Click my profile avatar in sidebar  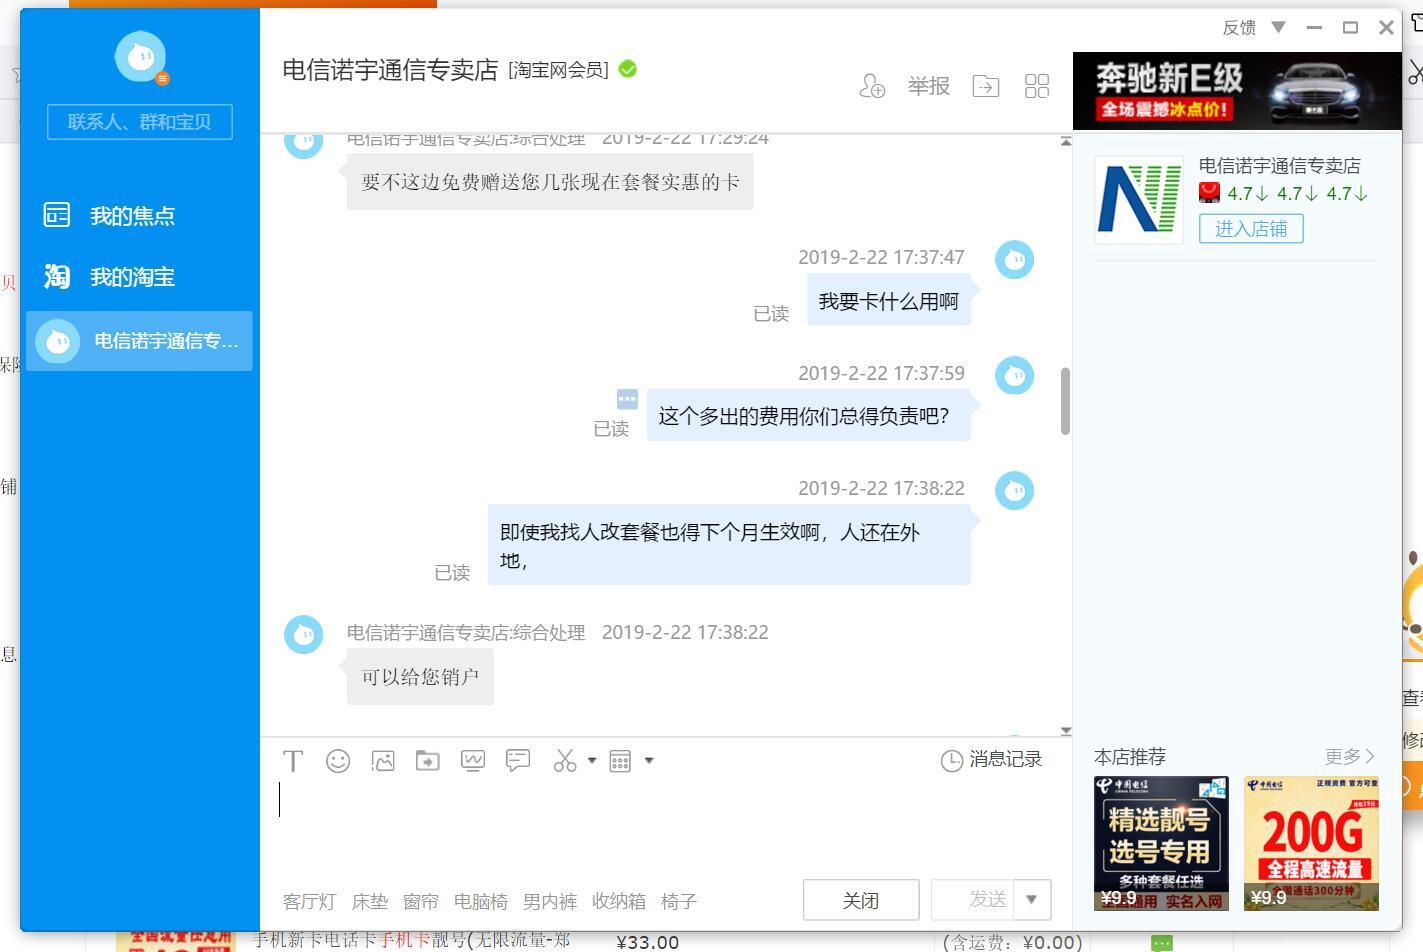pos(140,57)
